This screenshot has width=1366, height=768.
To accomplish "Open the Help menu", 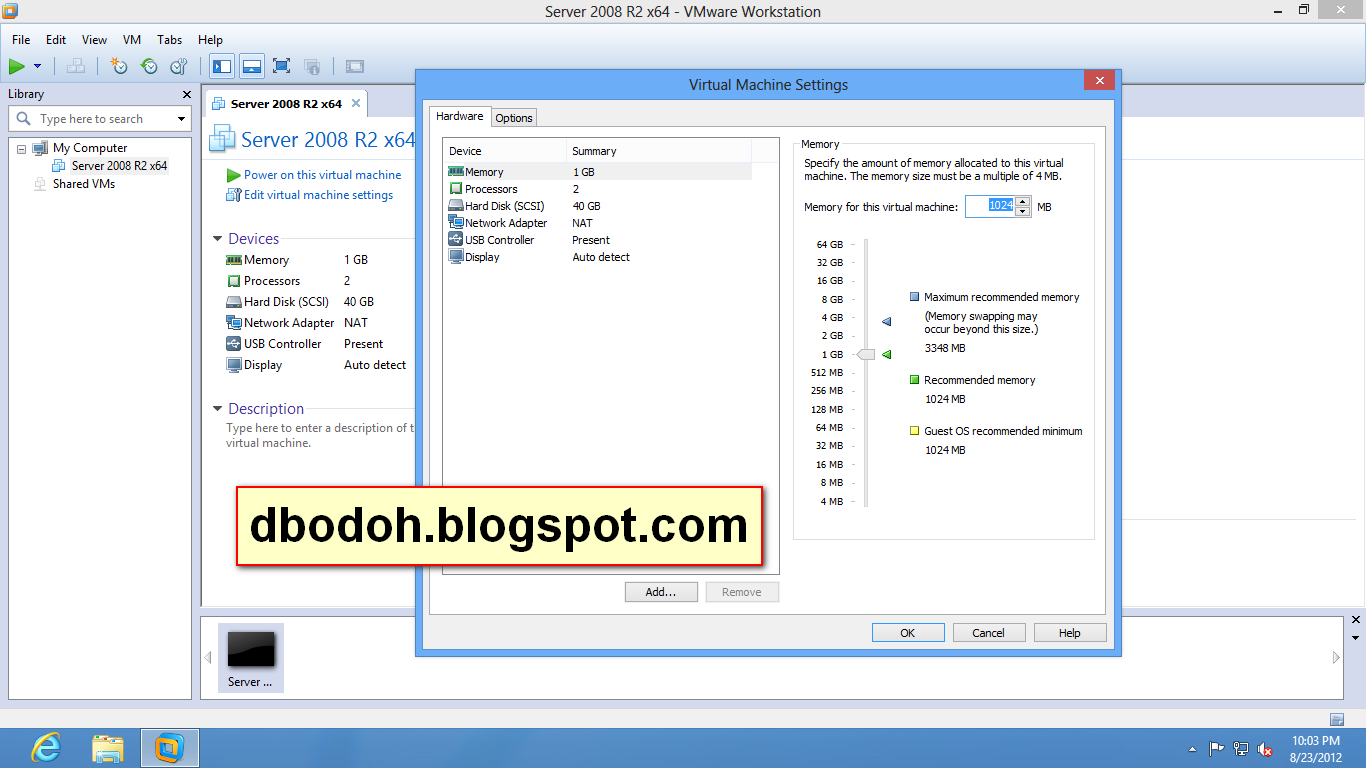I will point(210,40).
